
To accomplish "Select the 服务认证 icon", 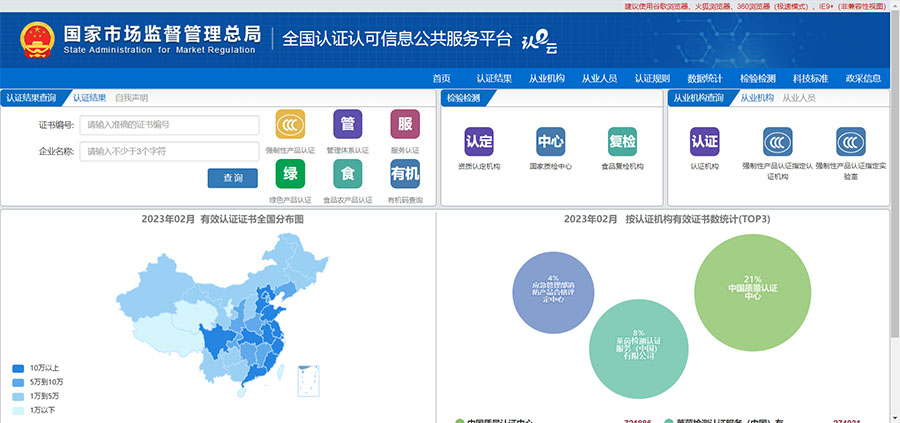I will point(405,125).
